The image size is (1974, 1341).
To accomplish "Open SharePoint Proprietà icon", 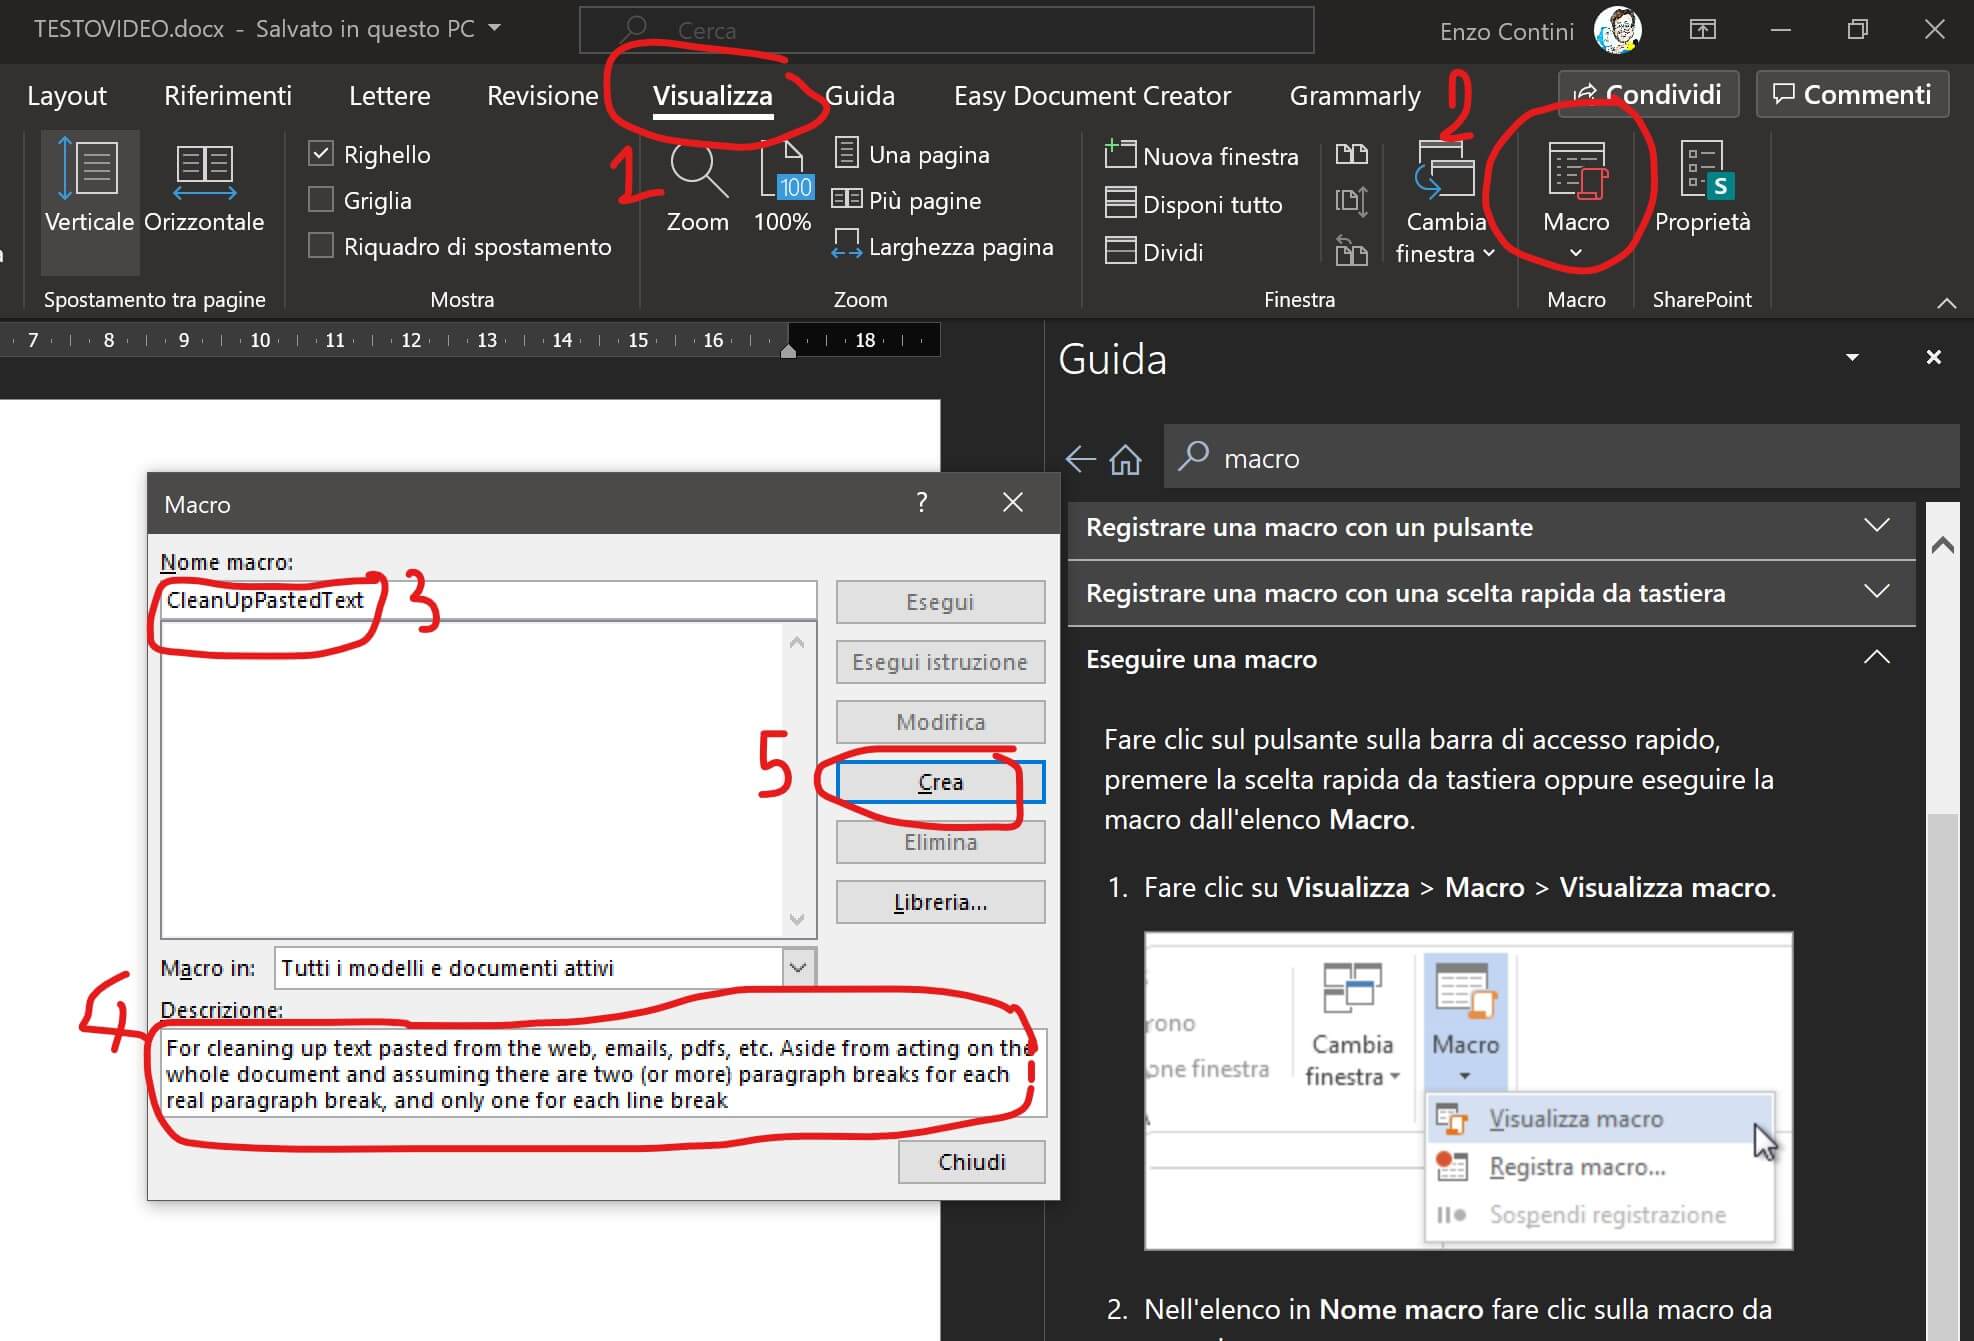I will (x=1702, y=172).
